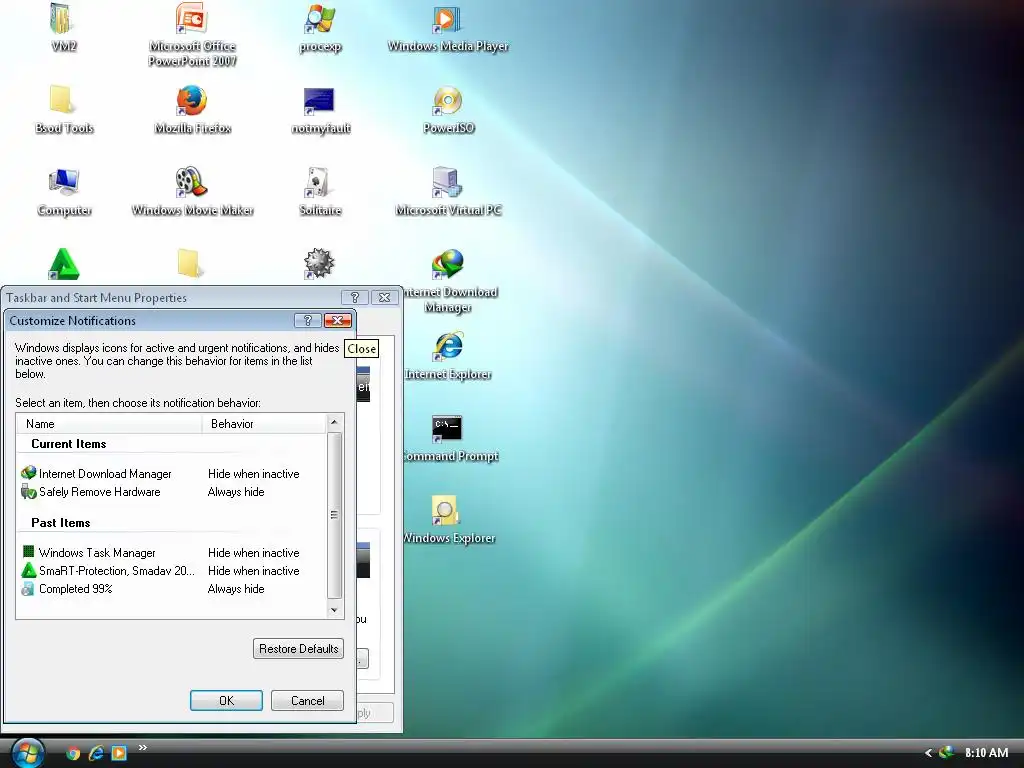Viewport: 1024px width, 768px height.
Task: Select Internet Download Manager list row
Action: point(172,473)
